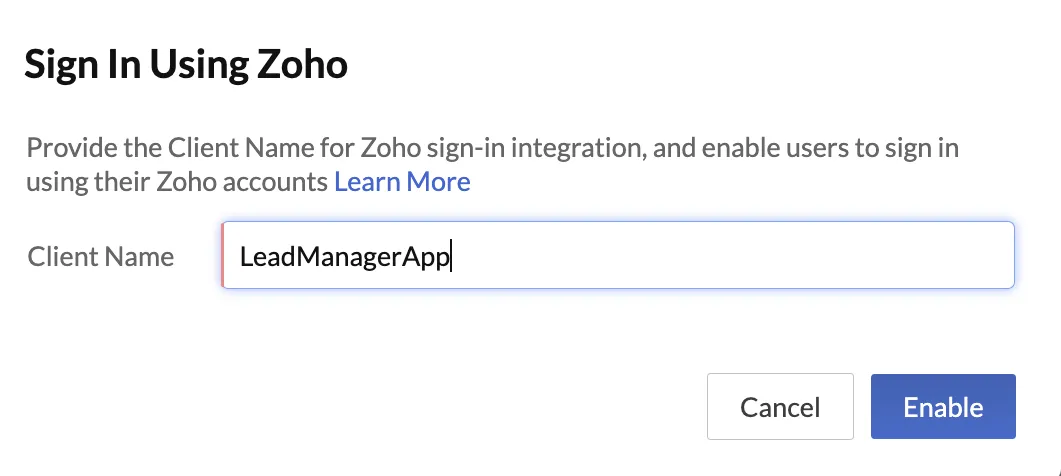Click the LeadManagerApp text in the field
This screenshot has width=1061, height=476.
[x=344, y=257]
